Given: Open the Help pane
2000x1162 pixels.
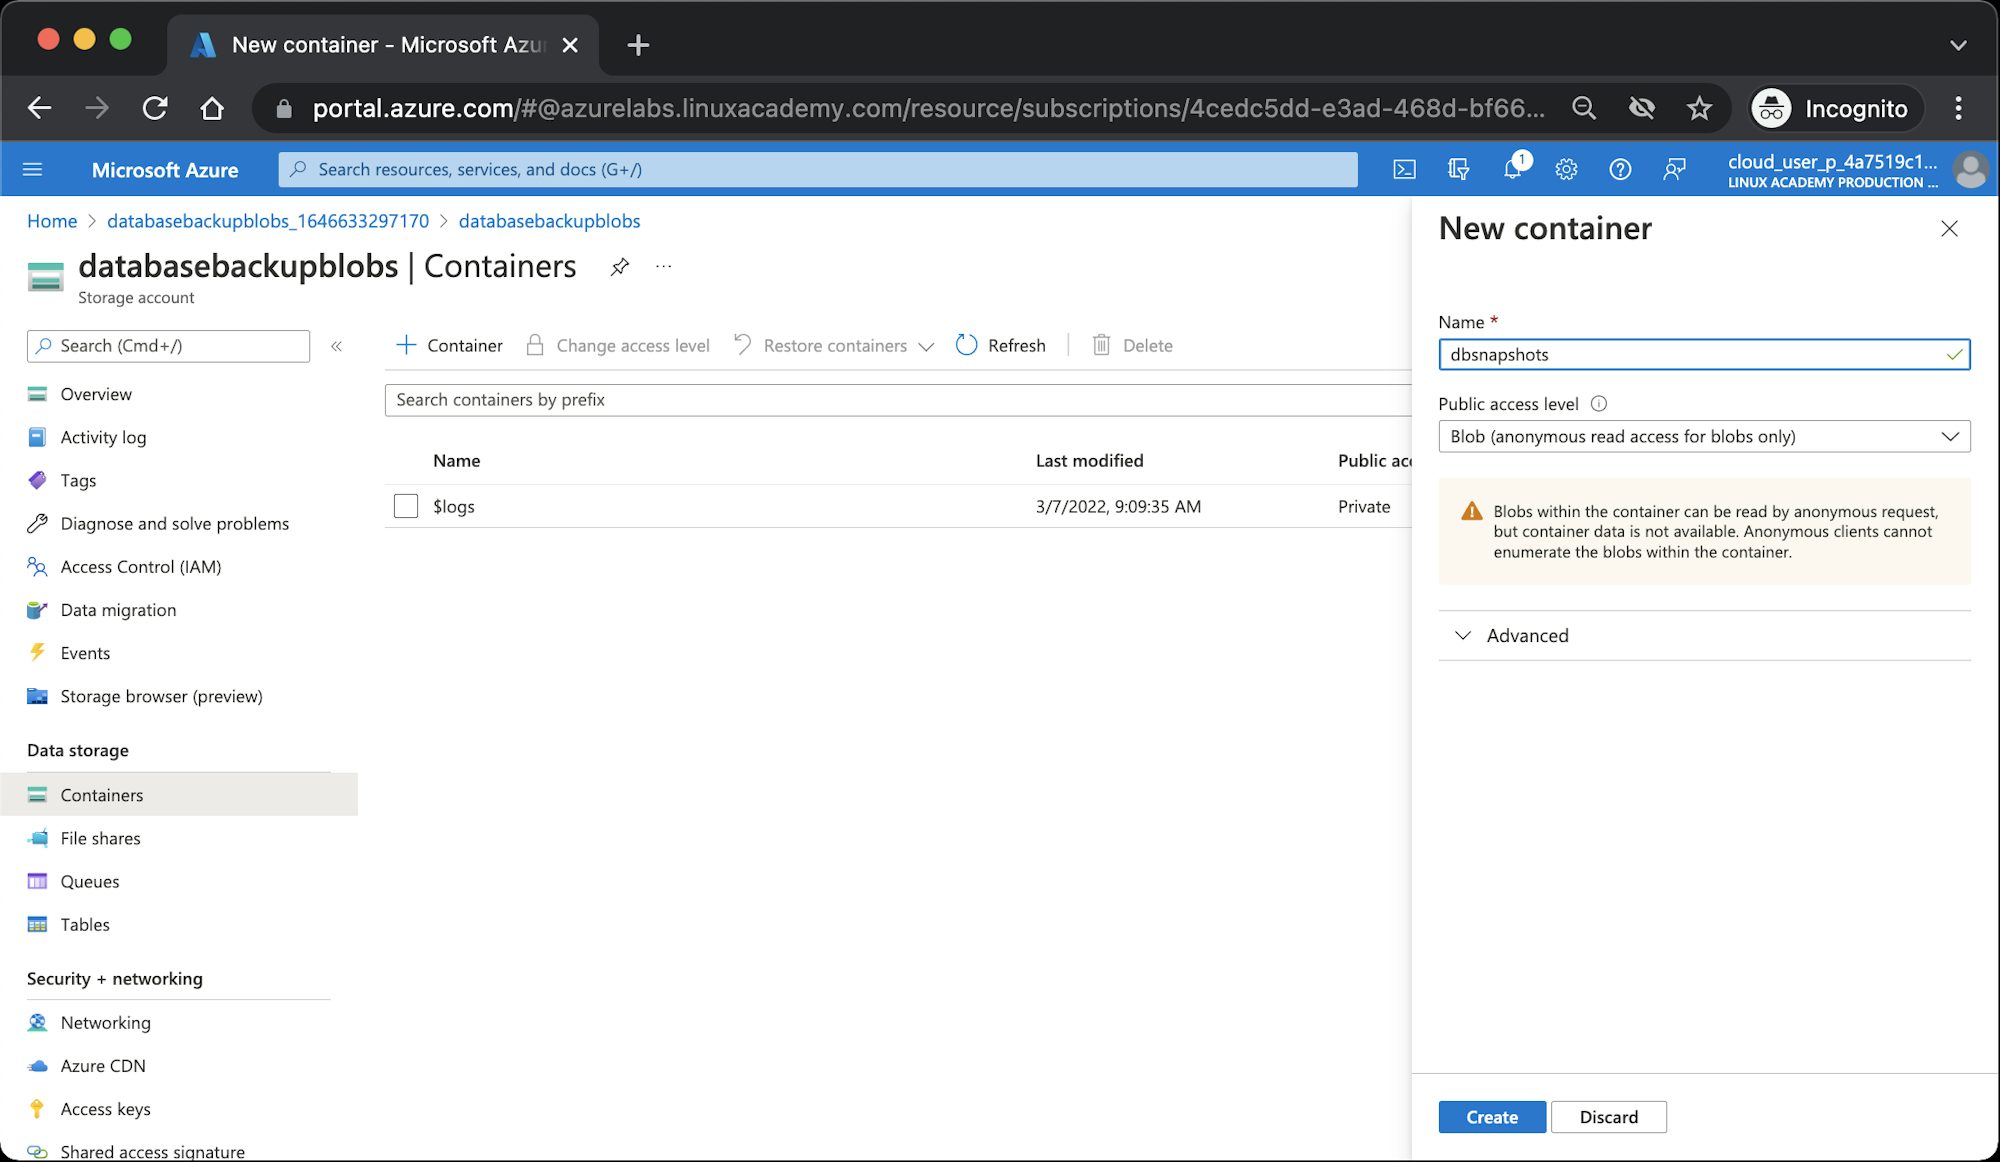Looking at the screenshot, I should 1620,169.
